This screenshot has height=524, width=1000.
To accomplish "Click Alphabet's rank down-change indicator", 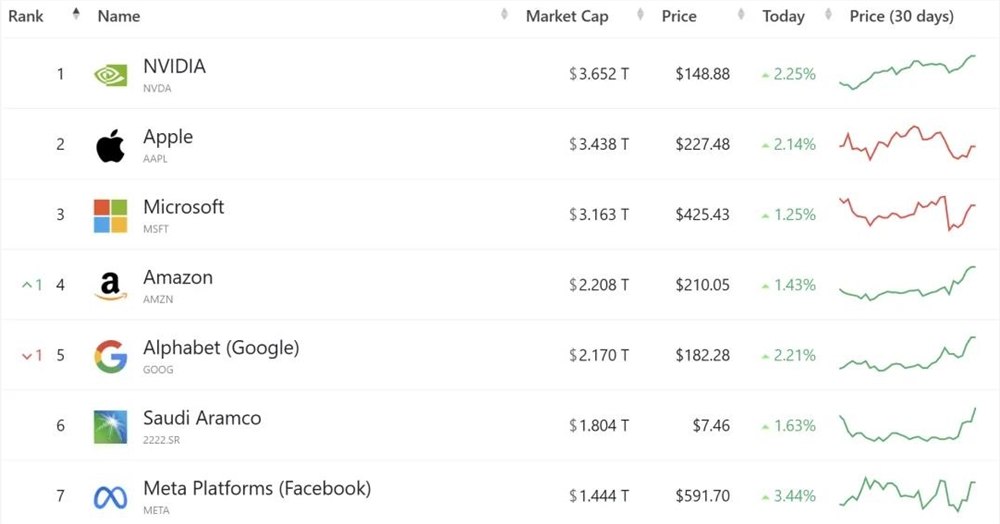I will 32,355.
